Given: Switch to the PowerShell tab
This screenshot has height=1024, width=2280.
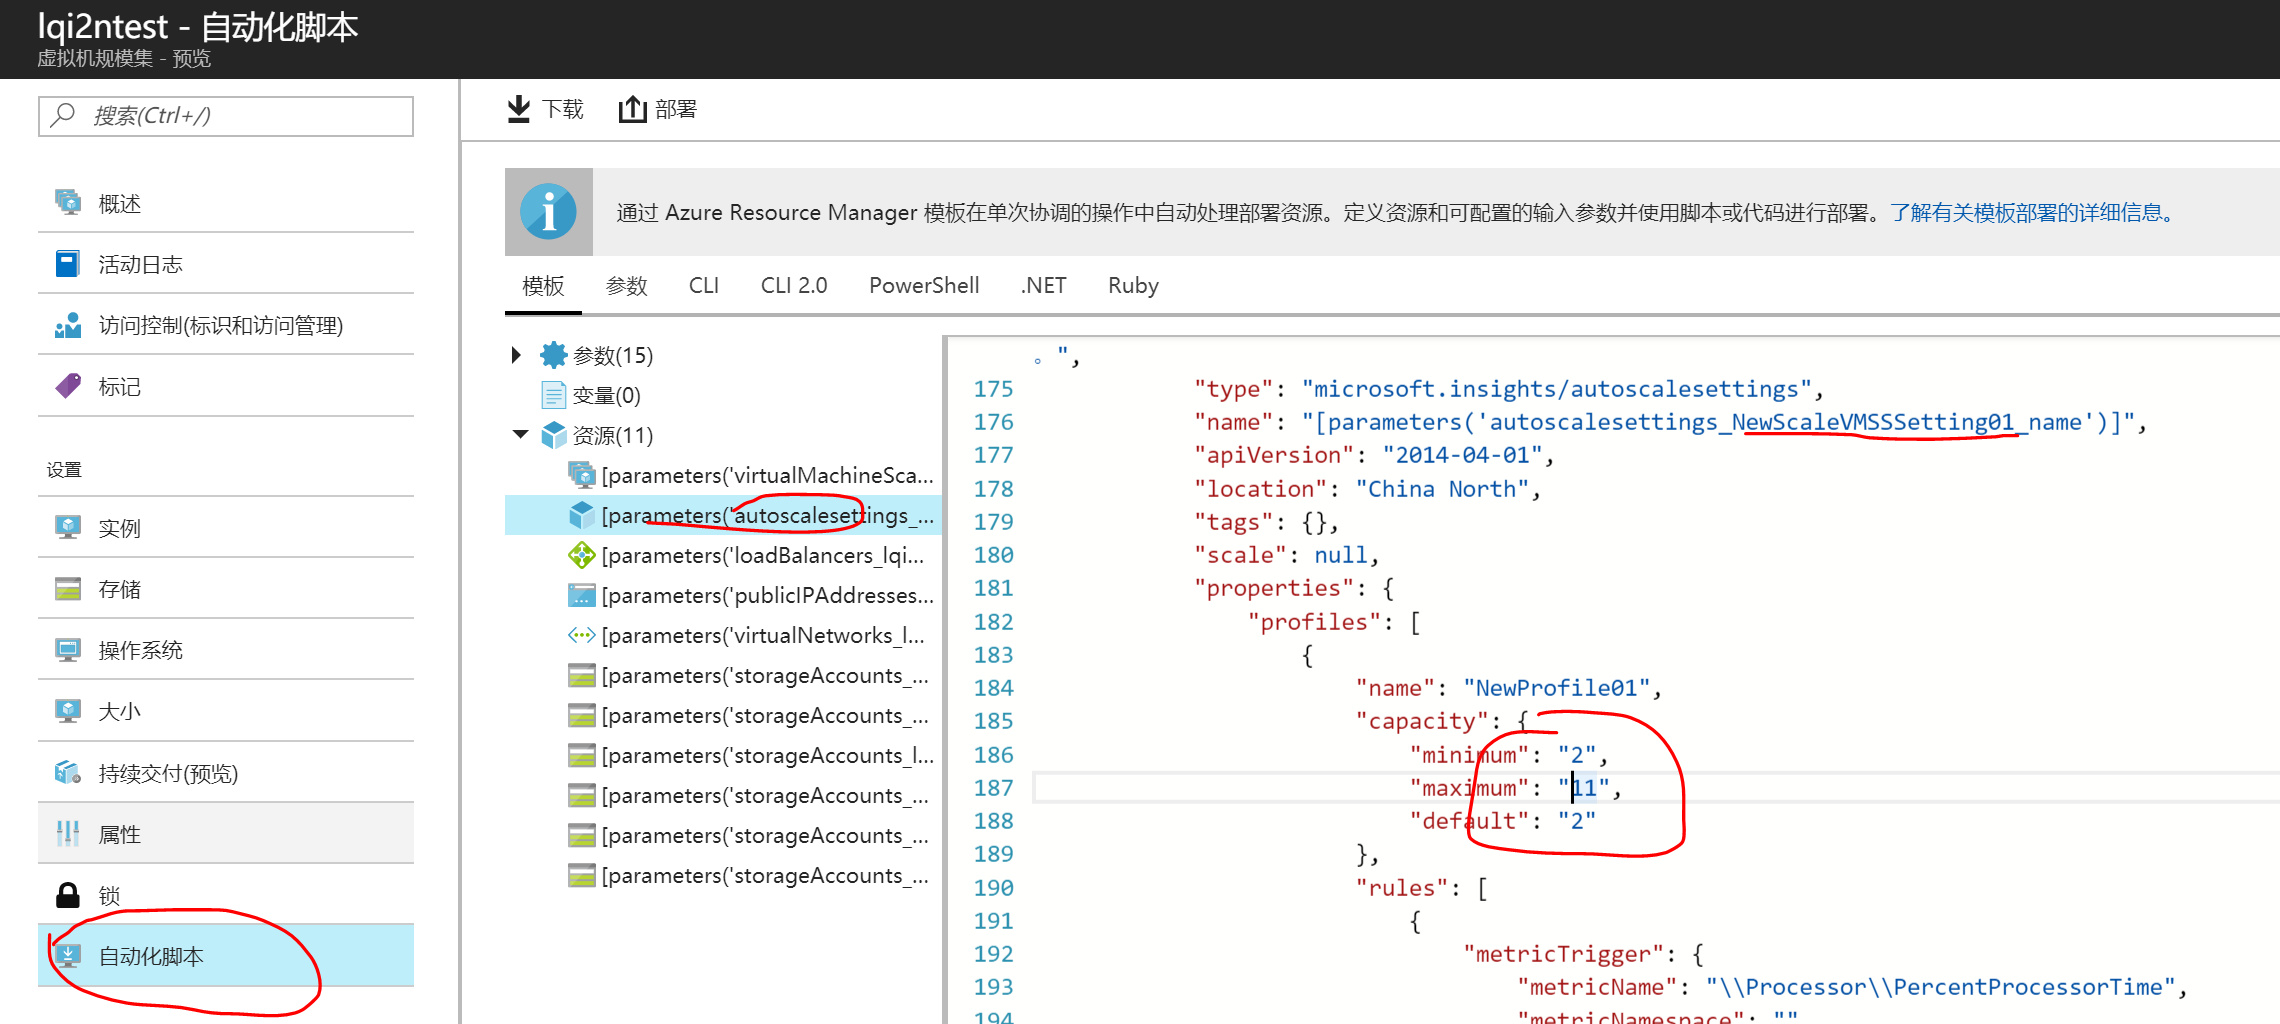Looking at the screenshot, I should 923,286.
